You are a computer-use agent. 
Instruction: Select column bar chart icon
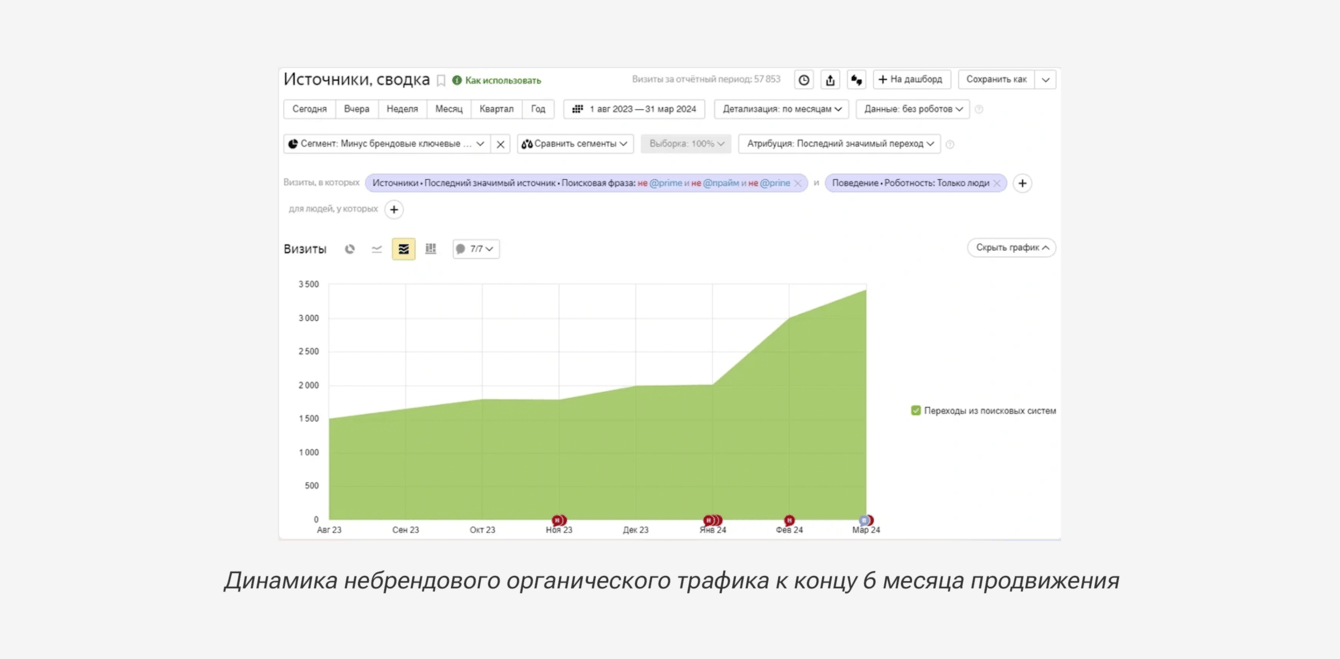(431, 249)
